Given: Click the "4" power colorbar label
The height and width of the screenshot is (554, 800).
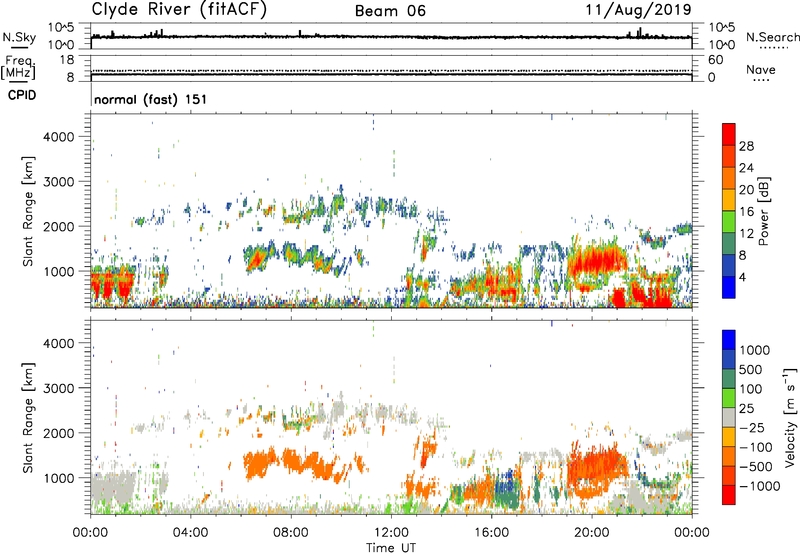Looking at the screenshot, I should tap(742, 278).
